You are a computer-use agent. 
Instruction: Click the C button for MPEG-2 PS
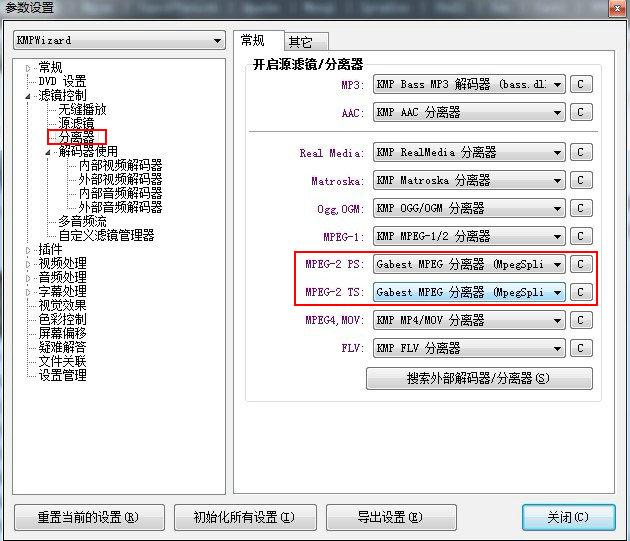pos(581,264)
